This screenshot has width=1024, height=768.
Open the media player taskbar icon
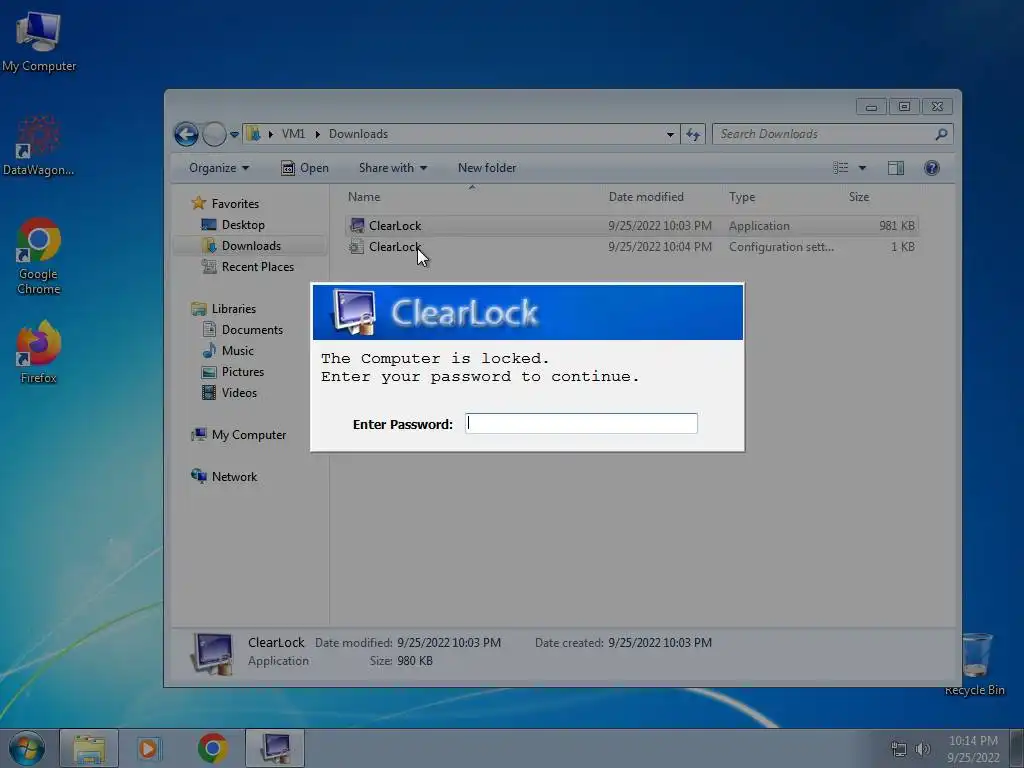(149, 748)
